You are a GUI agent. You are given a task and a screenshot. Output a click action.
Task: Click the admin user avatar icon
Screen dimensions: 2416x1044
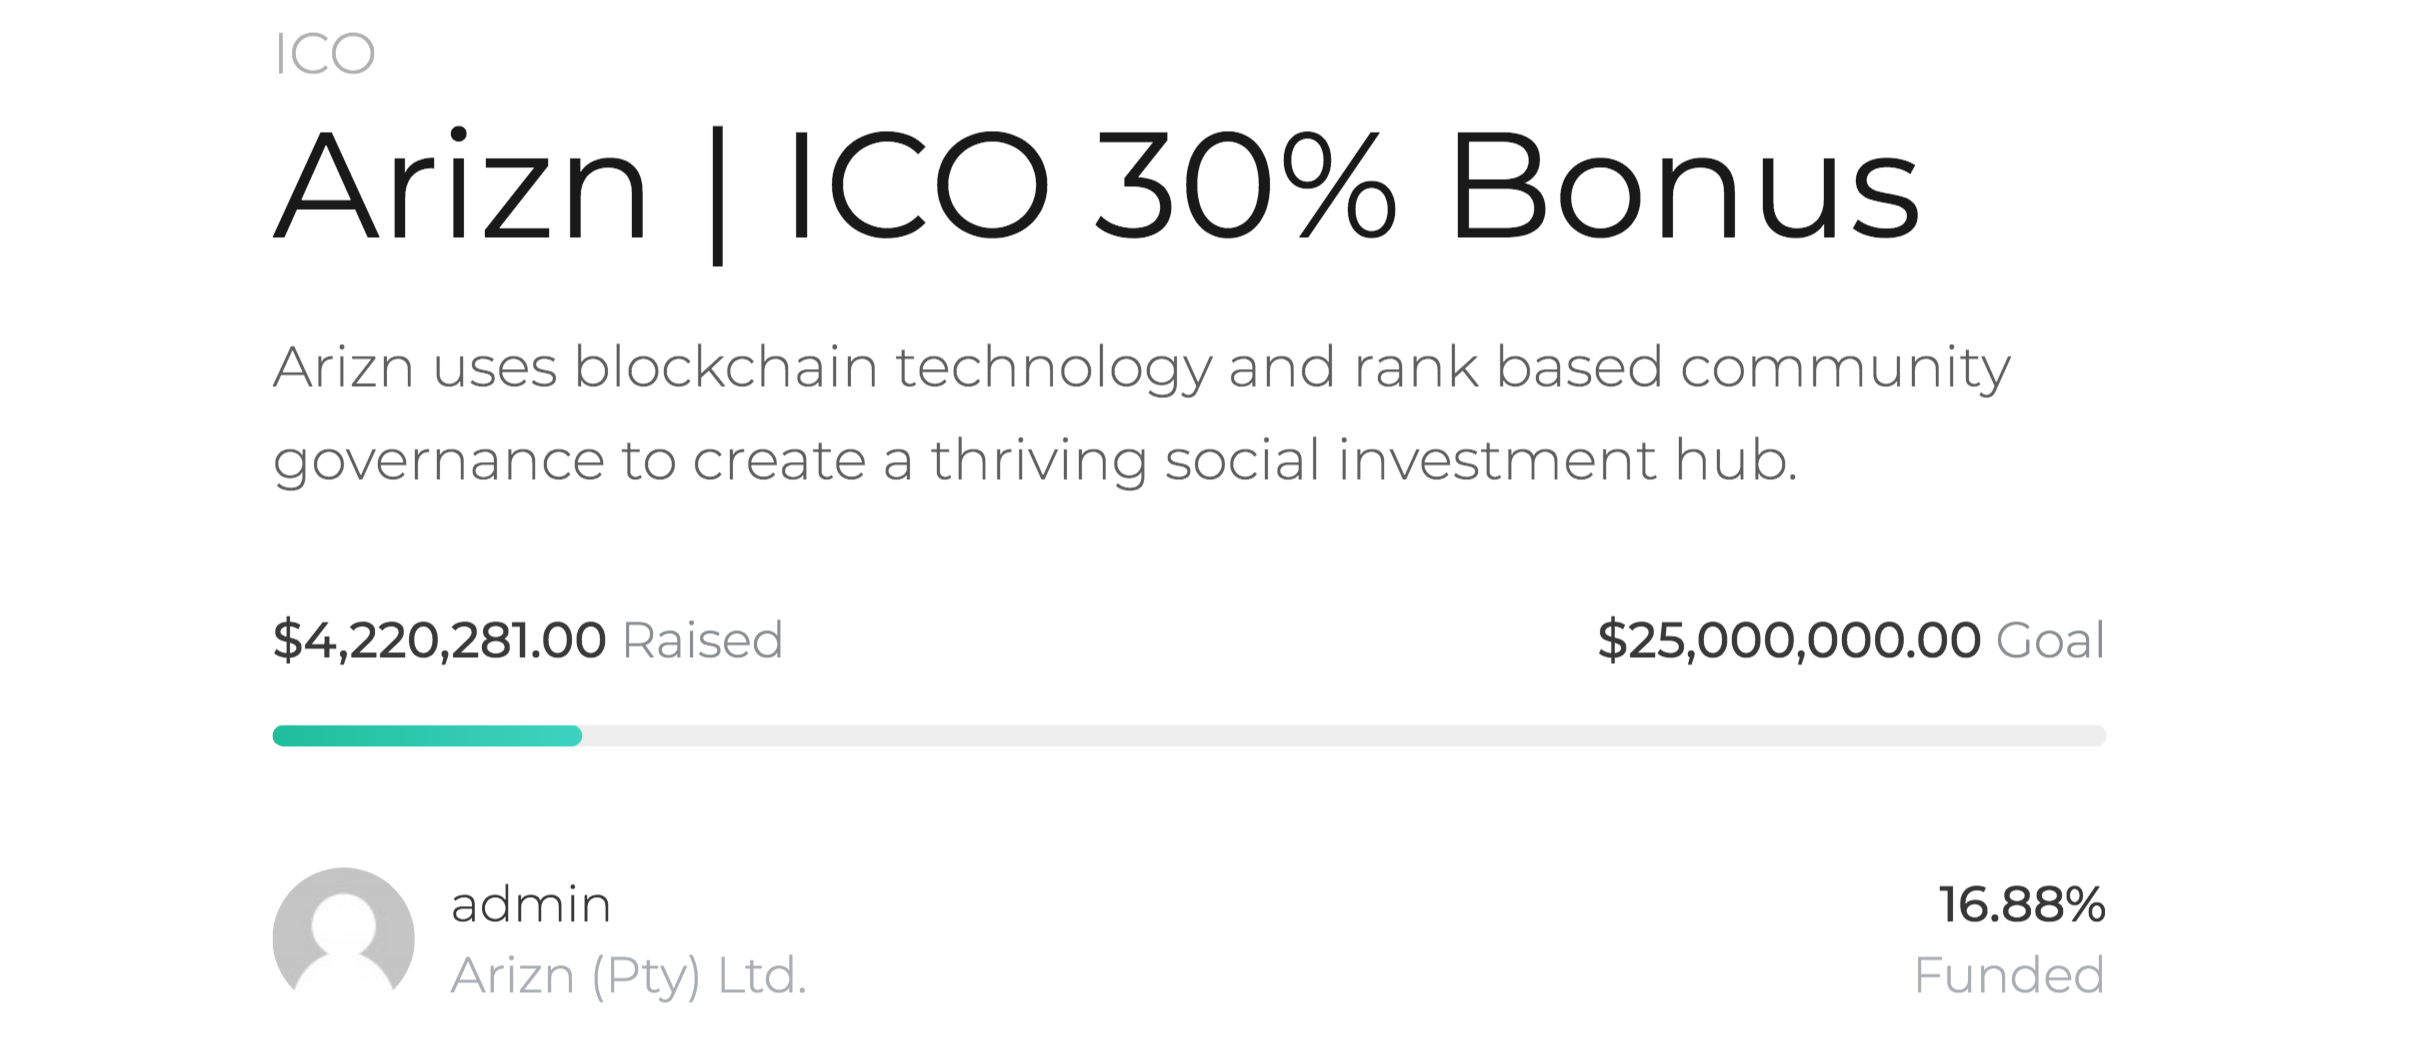pos(343,937)
